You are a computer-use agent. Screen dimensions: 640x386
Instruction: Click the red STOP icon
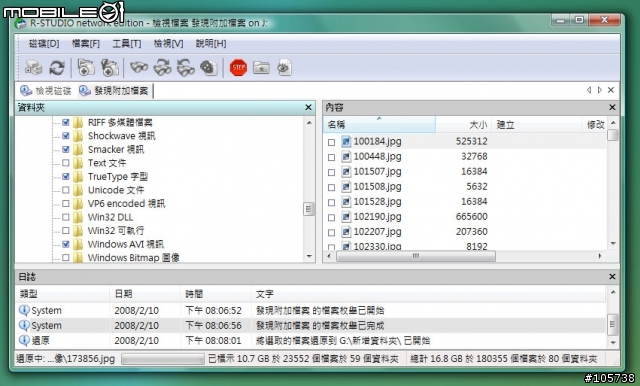click(x=238, y=68)
